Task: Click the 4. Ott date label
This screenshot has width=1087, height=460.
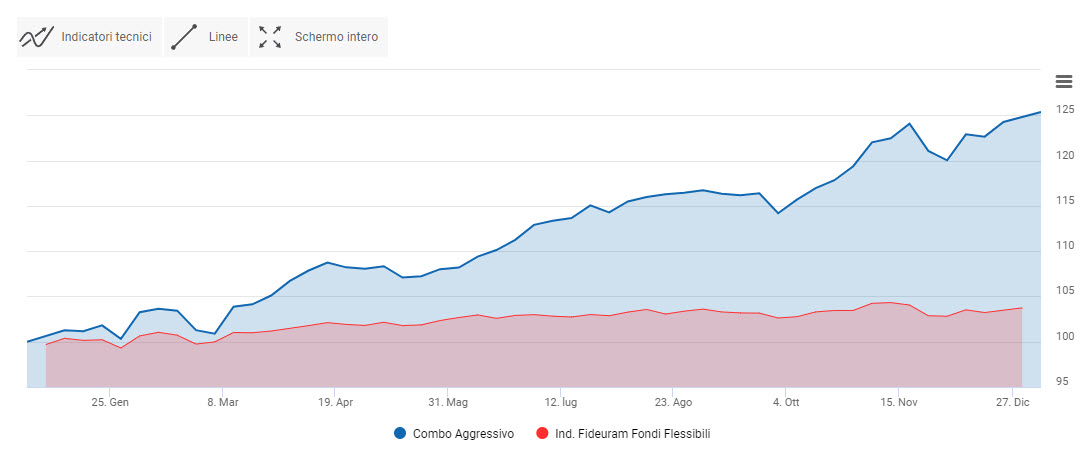Action: (x=786, y=403)
